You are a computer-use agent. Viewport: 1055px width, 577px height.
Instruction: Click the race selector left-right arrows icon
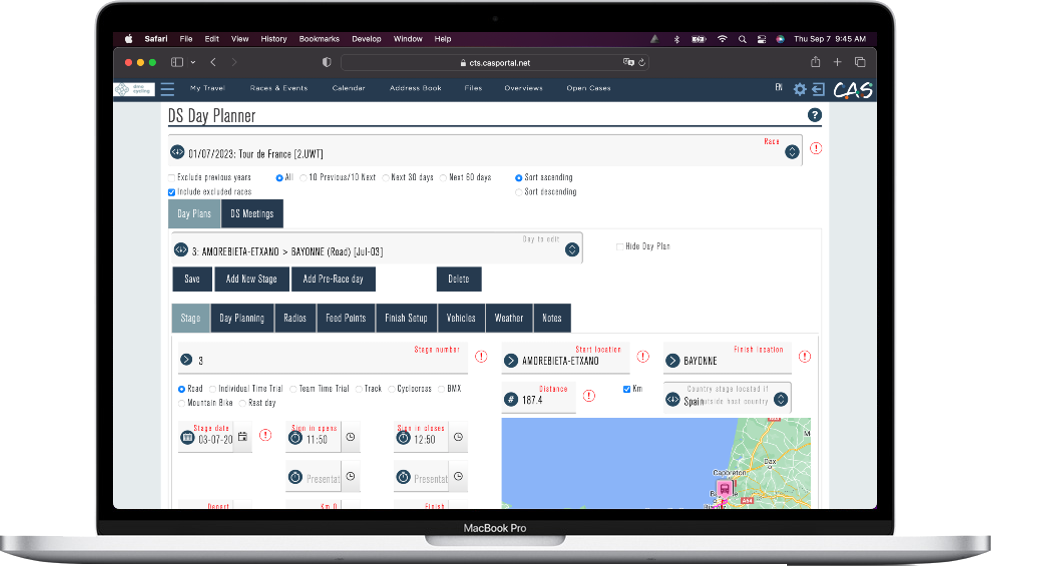click(177, 153)
